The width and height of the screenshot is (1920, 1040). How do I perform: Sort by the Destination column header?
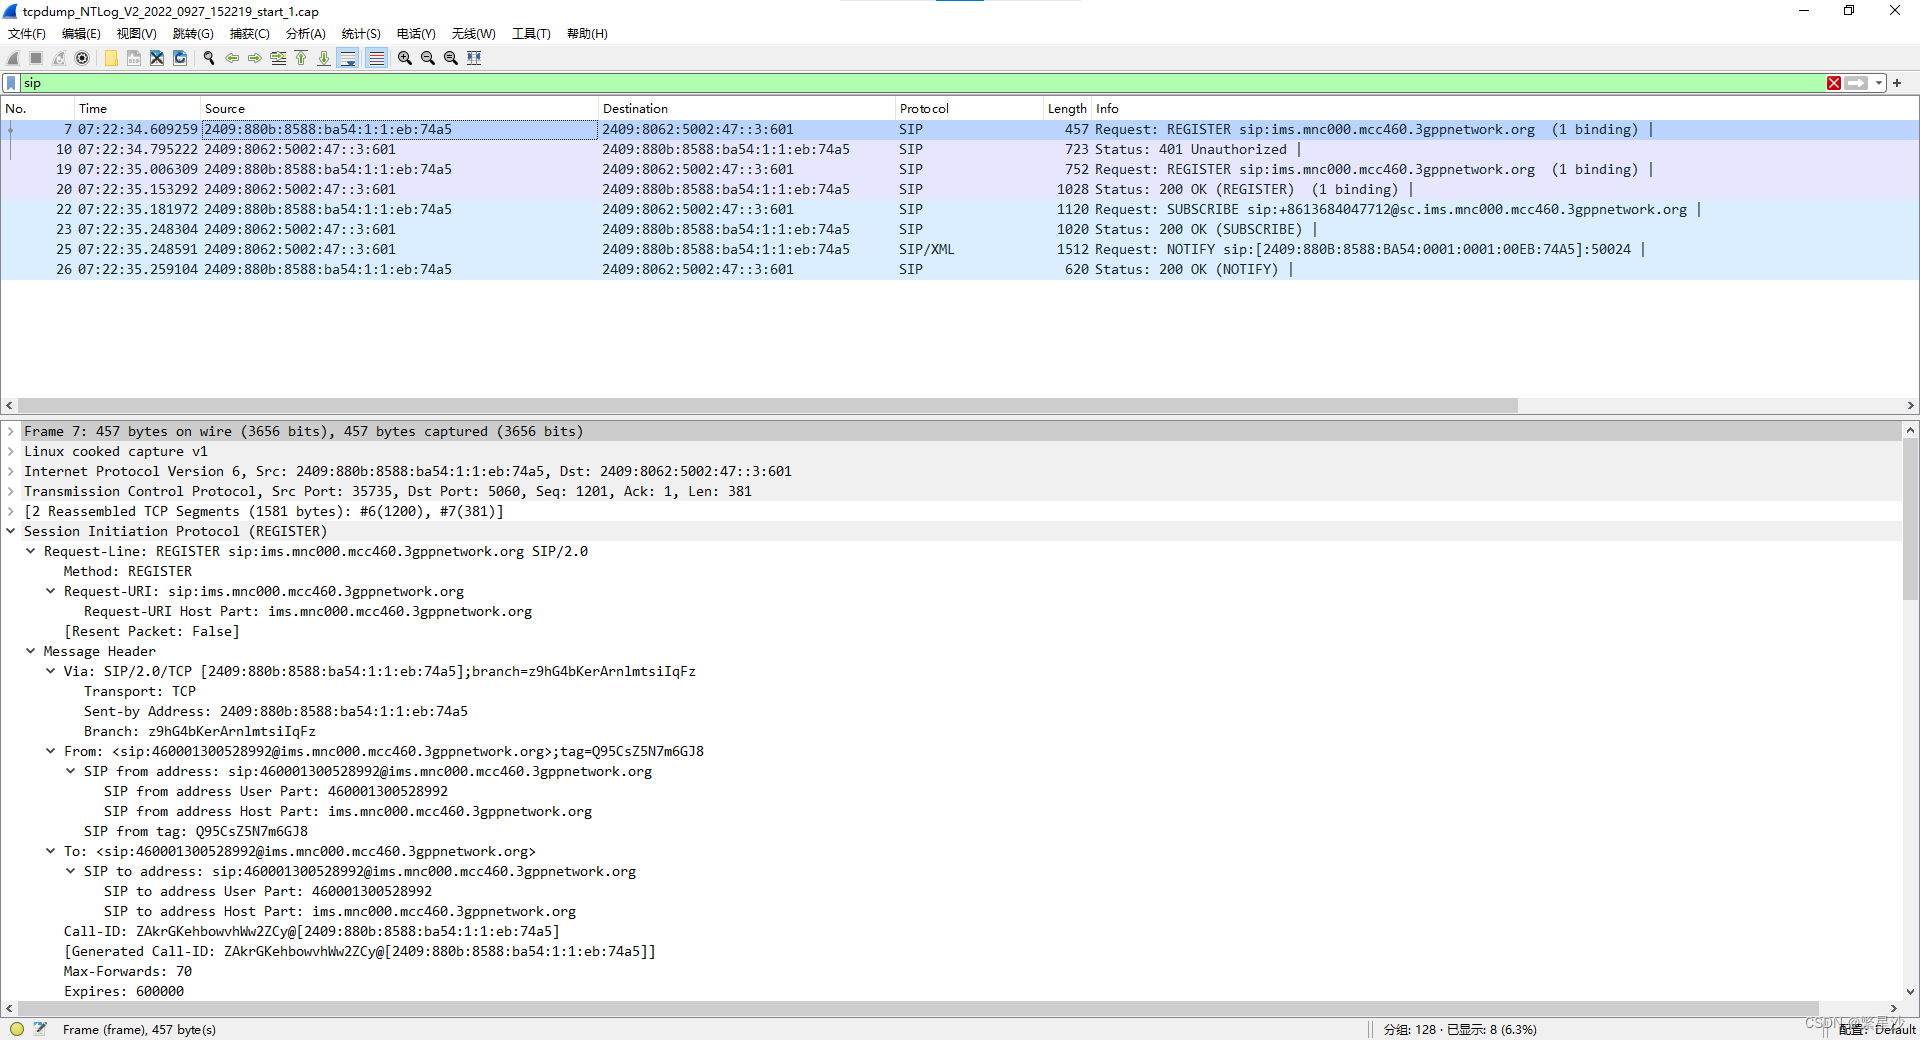click(x=747, y=108)
